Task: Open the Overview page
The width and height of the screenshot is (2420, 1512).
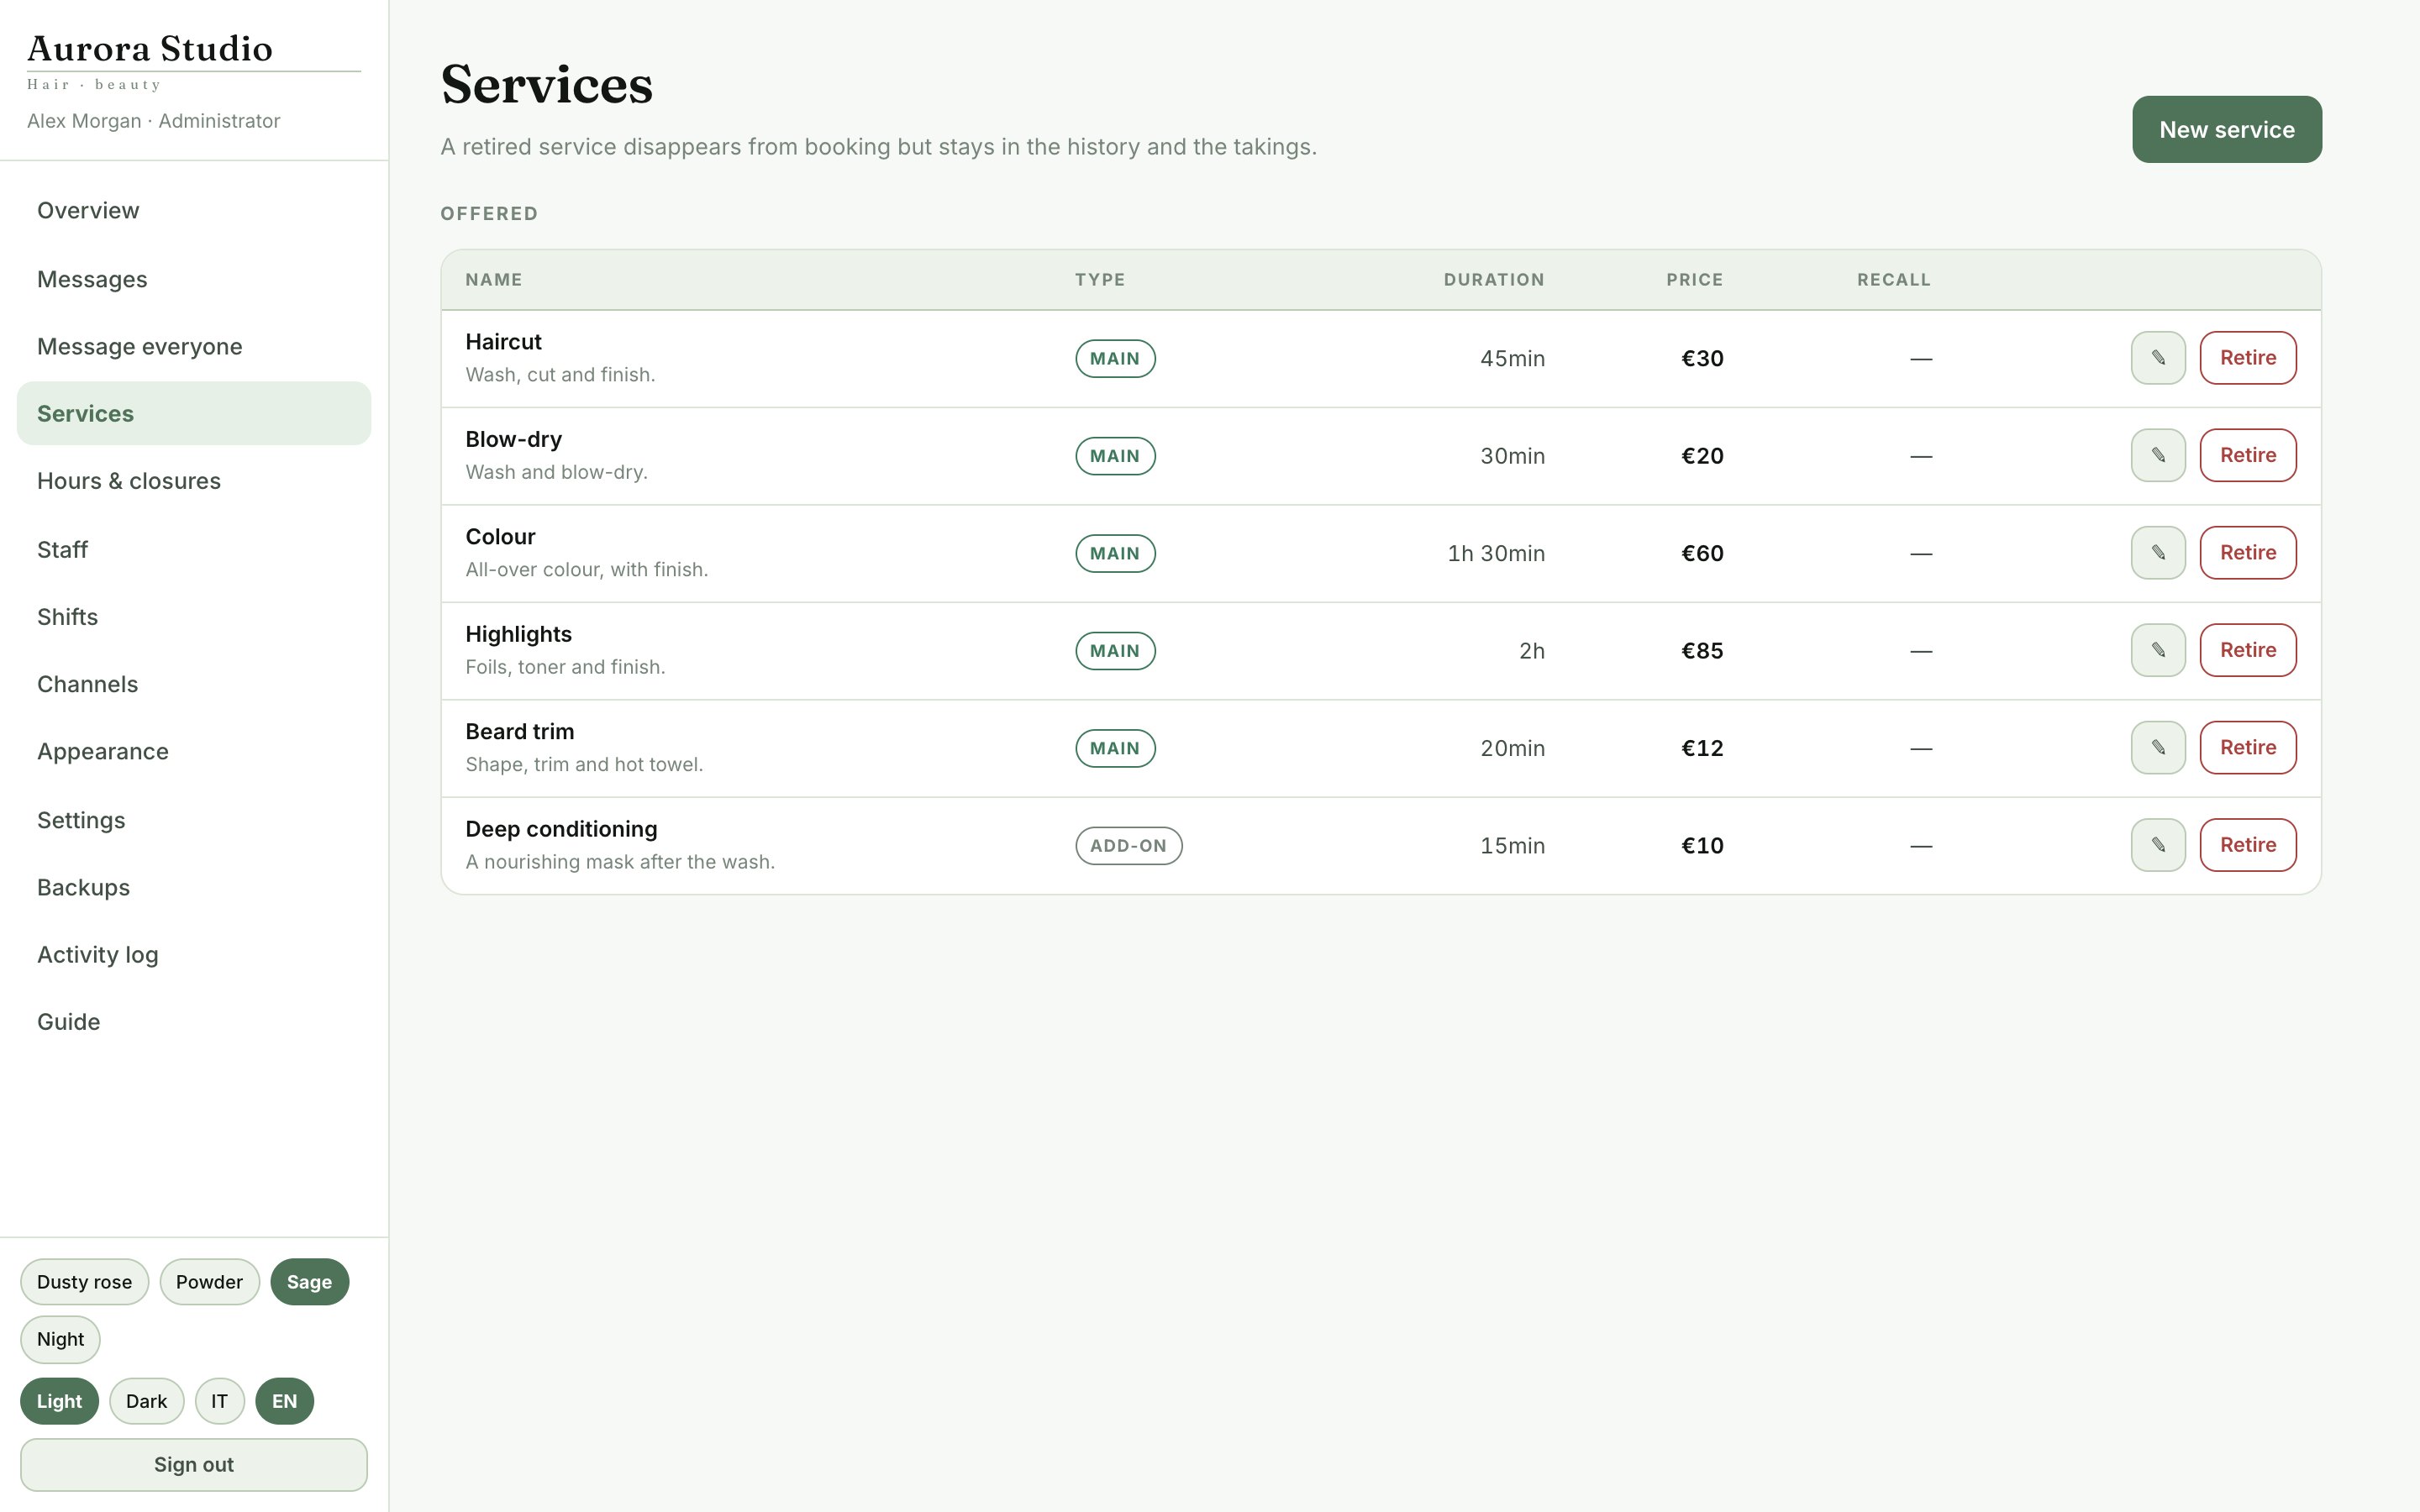Action: (194, 211)
